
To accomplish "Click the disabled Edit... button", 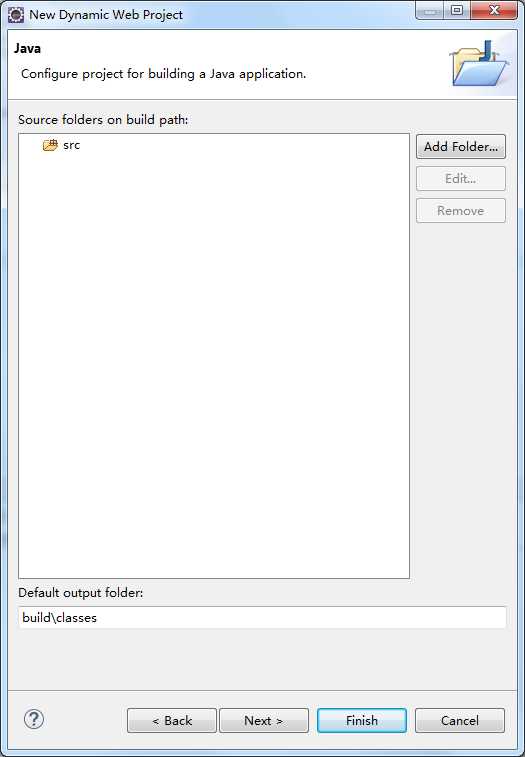I will click(461, 179).
